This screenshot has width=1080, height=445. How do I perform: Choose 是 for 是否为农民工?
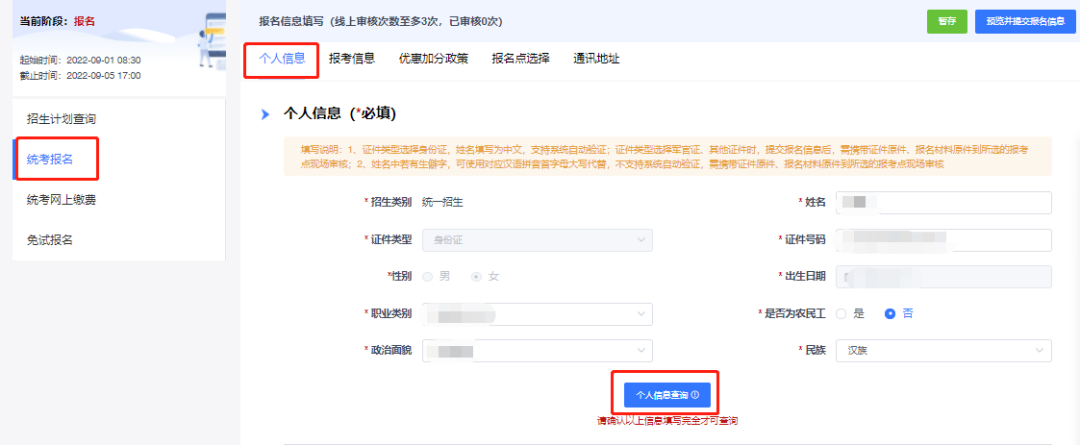click(842, 313)
